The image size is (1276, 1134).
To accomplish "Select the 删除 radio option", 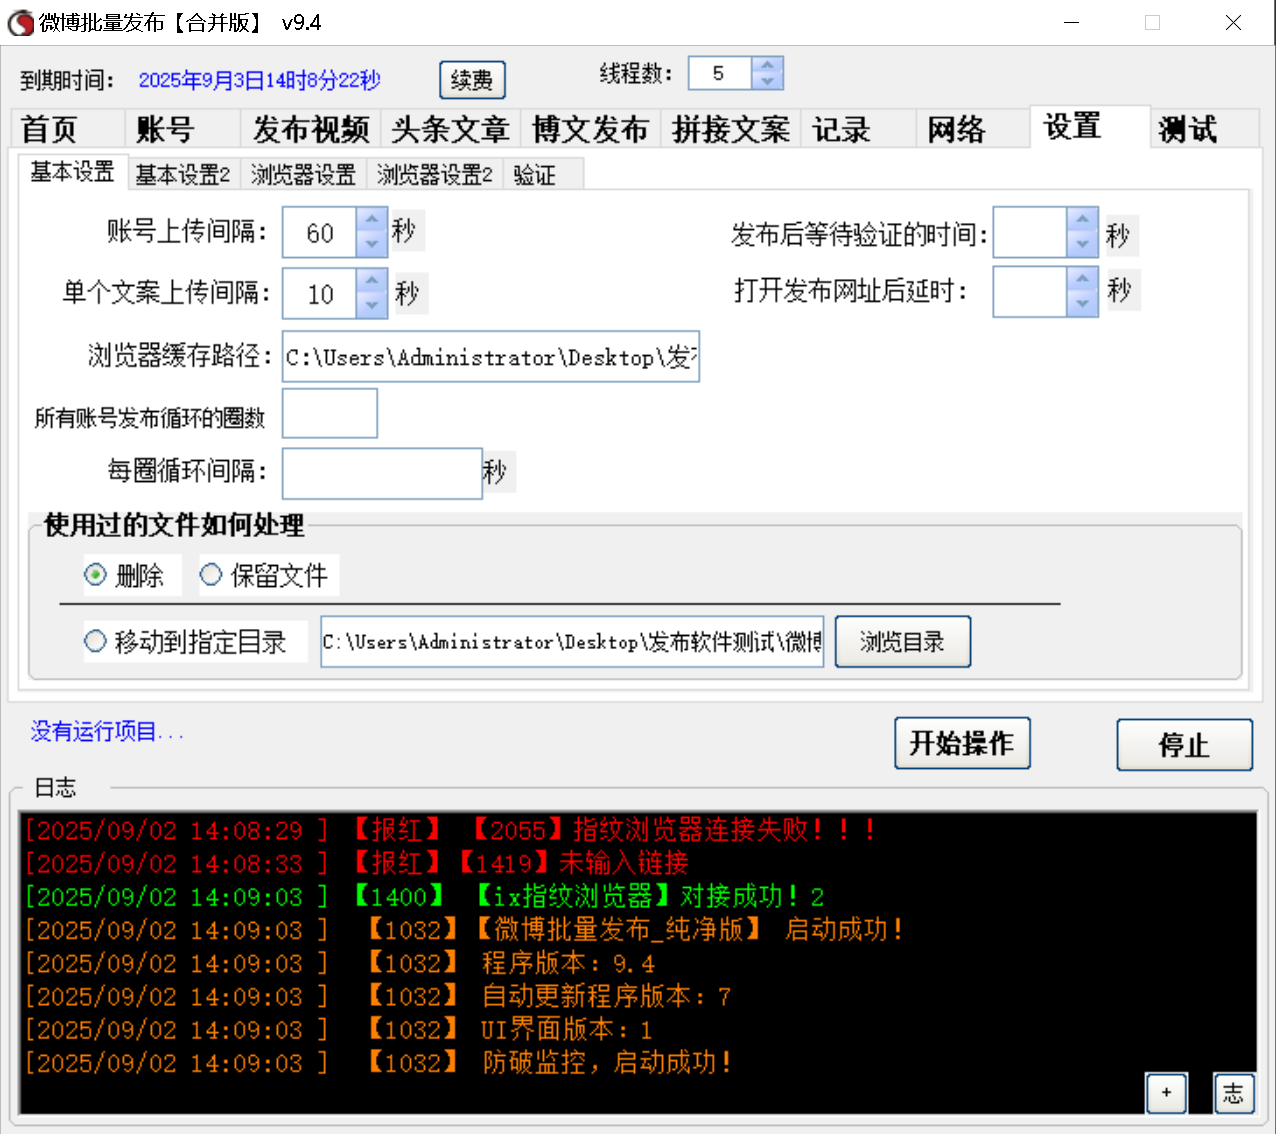I will click(x=95, y=575).
